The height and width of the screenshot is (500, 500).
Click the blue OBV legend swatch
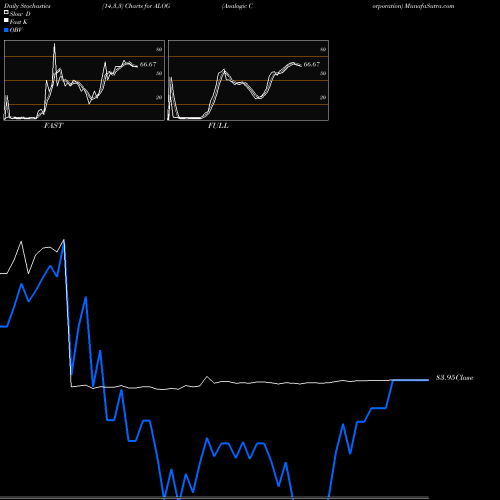click(x=6, y=30)
